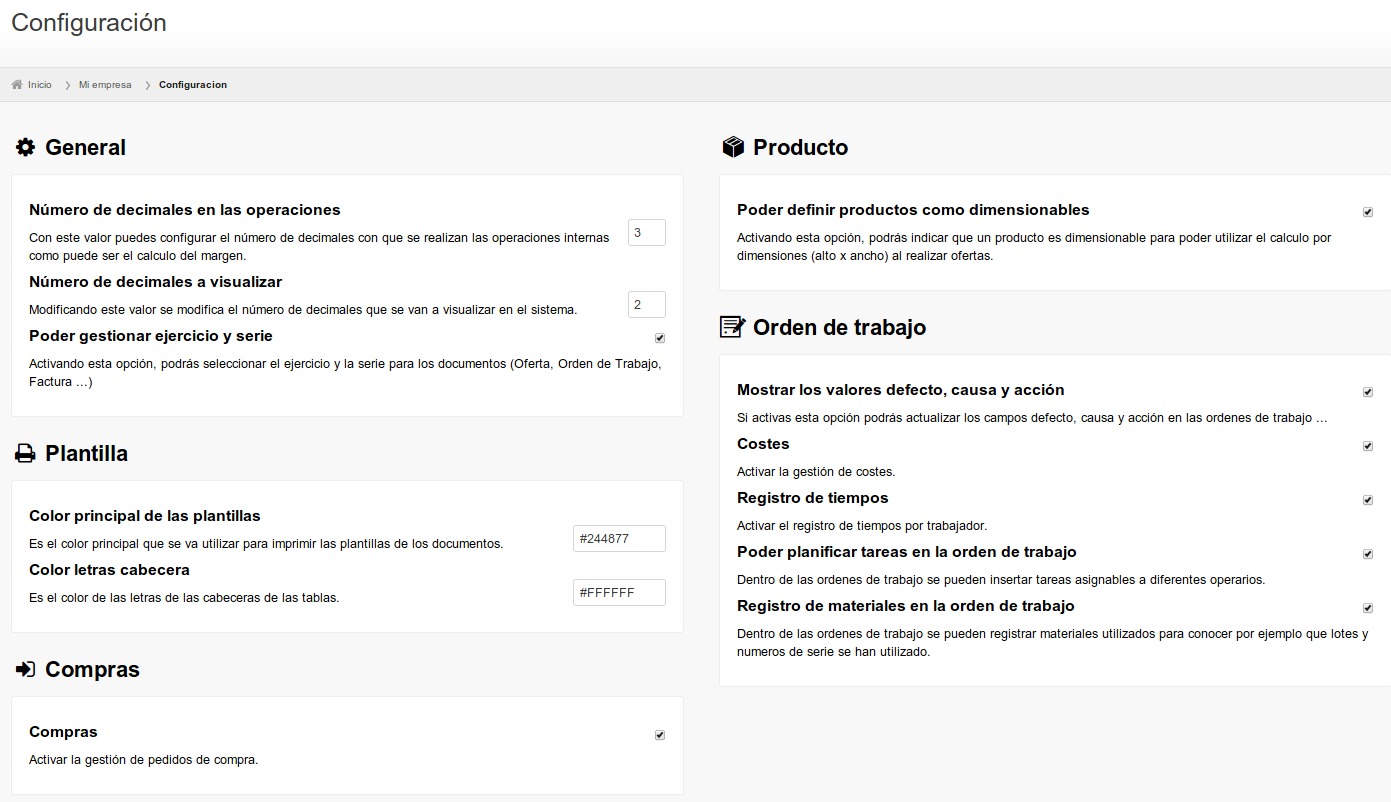Toggle Registro de materiales checkbox
Screen dimensions: 1391x802
1368,608
